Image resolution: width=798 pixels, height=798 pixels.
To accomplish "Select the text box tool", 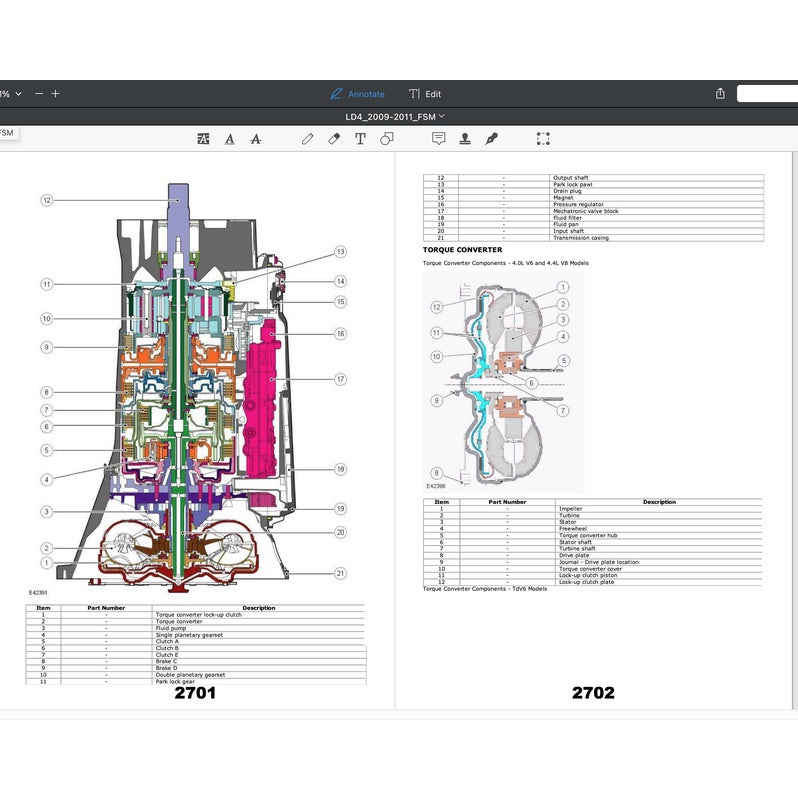I will click(x=360, y=139).
